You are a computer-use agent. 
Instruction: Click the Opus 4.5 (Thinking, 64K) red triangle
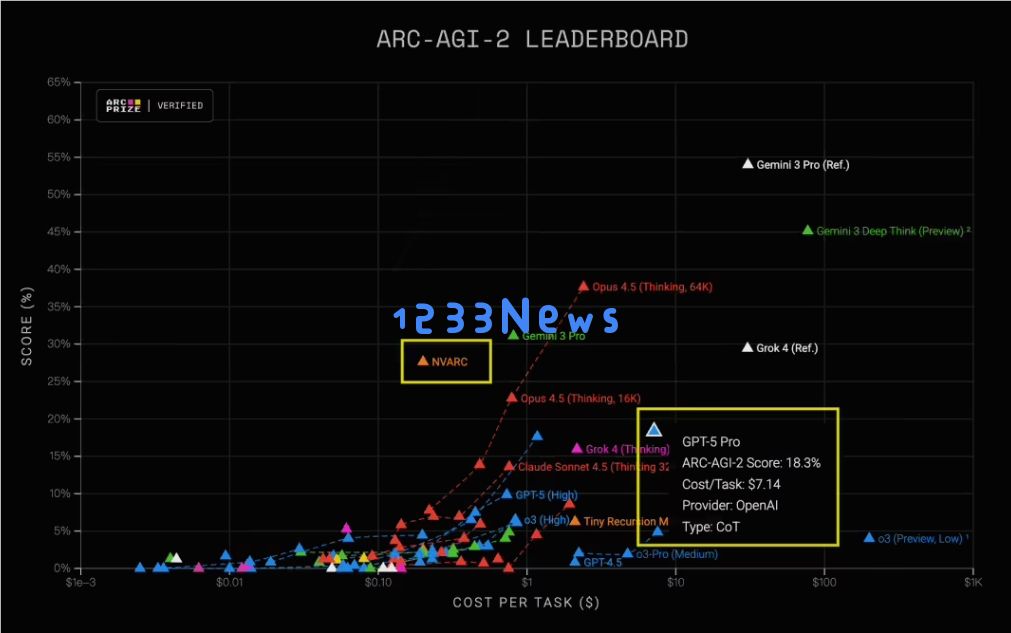click(584, 286)
